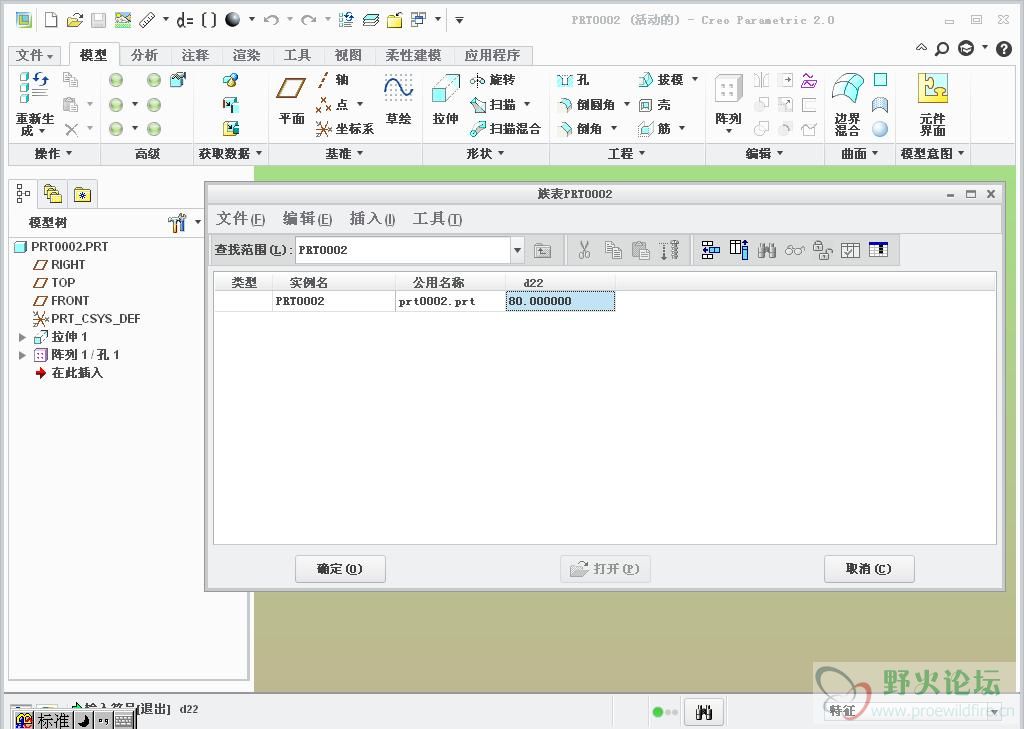Click the Open folder icon
Image resolution: width=1024 pixels, height=729 pixels.
coord(74,20)
